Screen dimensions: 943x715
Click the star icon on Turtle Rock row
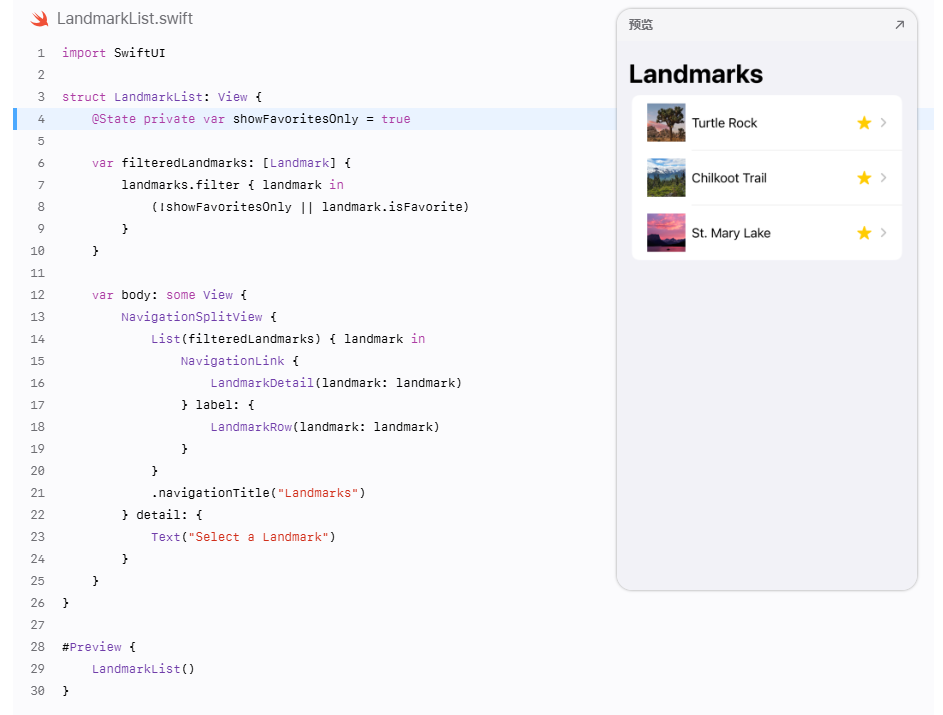864,123
